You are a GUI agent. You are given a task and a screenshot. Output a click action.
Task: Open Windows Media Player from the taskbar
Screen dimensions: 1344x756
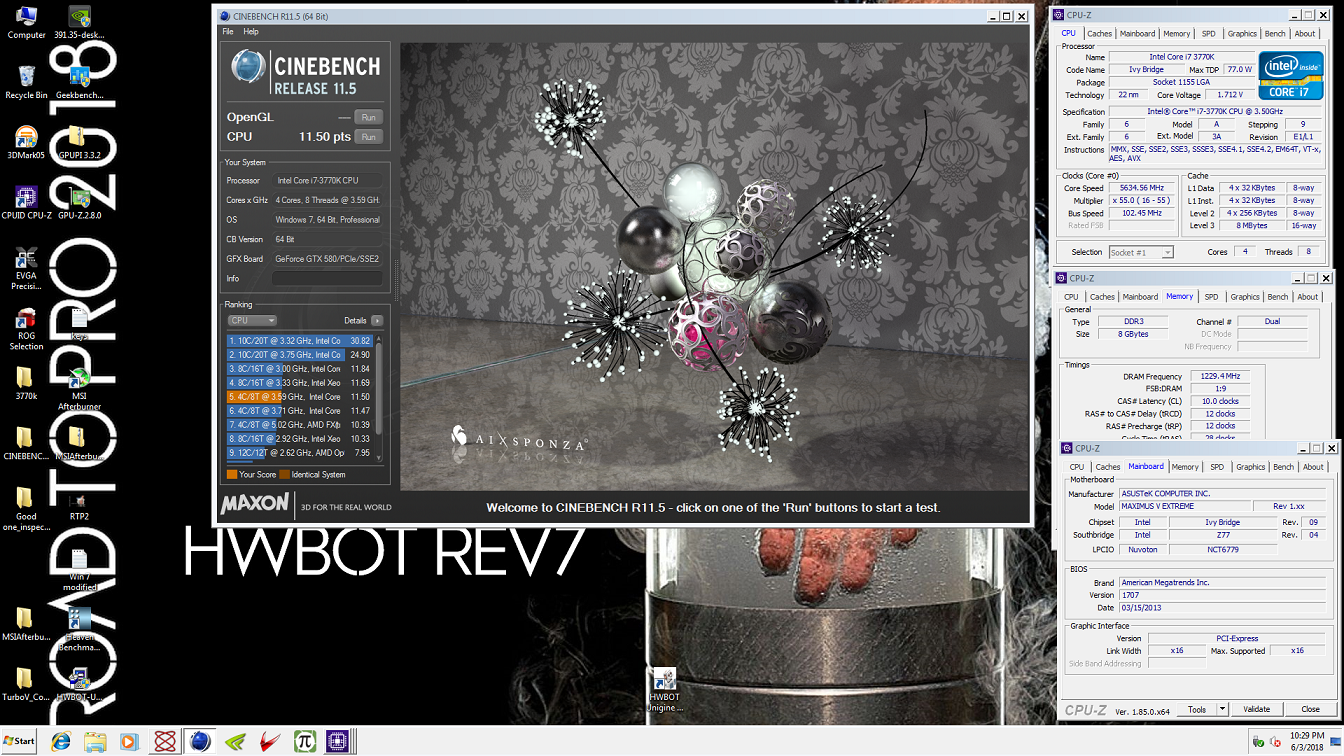click(x=129, y=741)
